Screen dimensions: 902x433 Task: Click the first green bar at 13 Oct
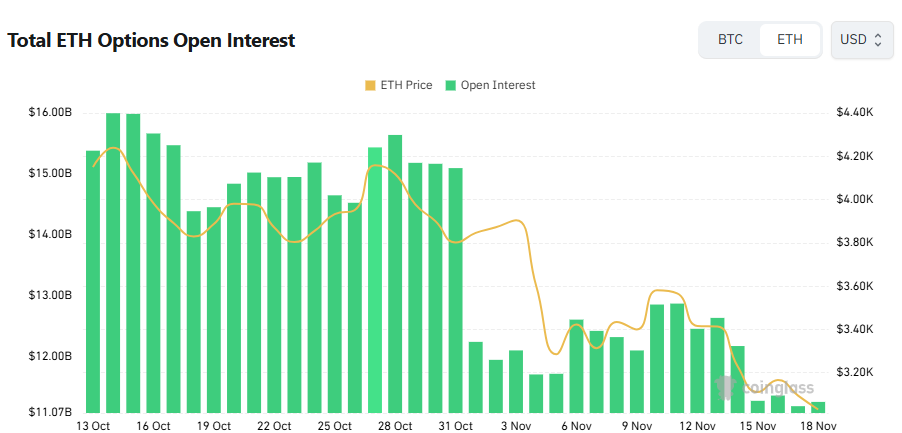point(93,280)
